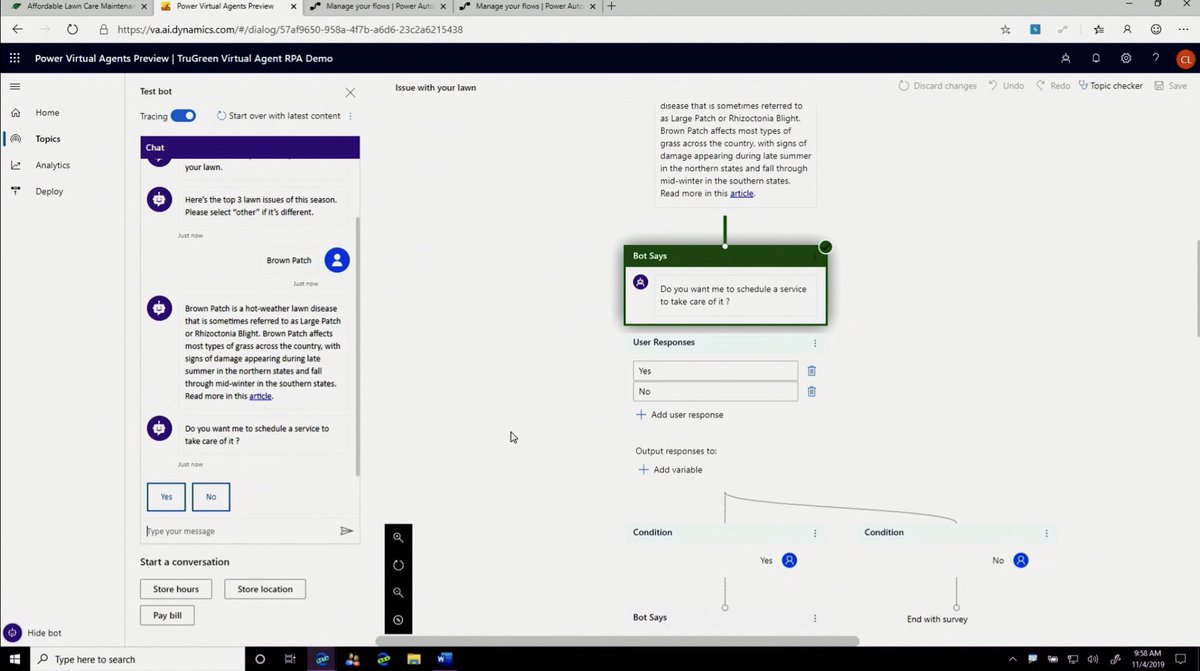Click the bottom canvas tool icon
The width and height of the screenshot is (1200, 671).
point(398,620)
